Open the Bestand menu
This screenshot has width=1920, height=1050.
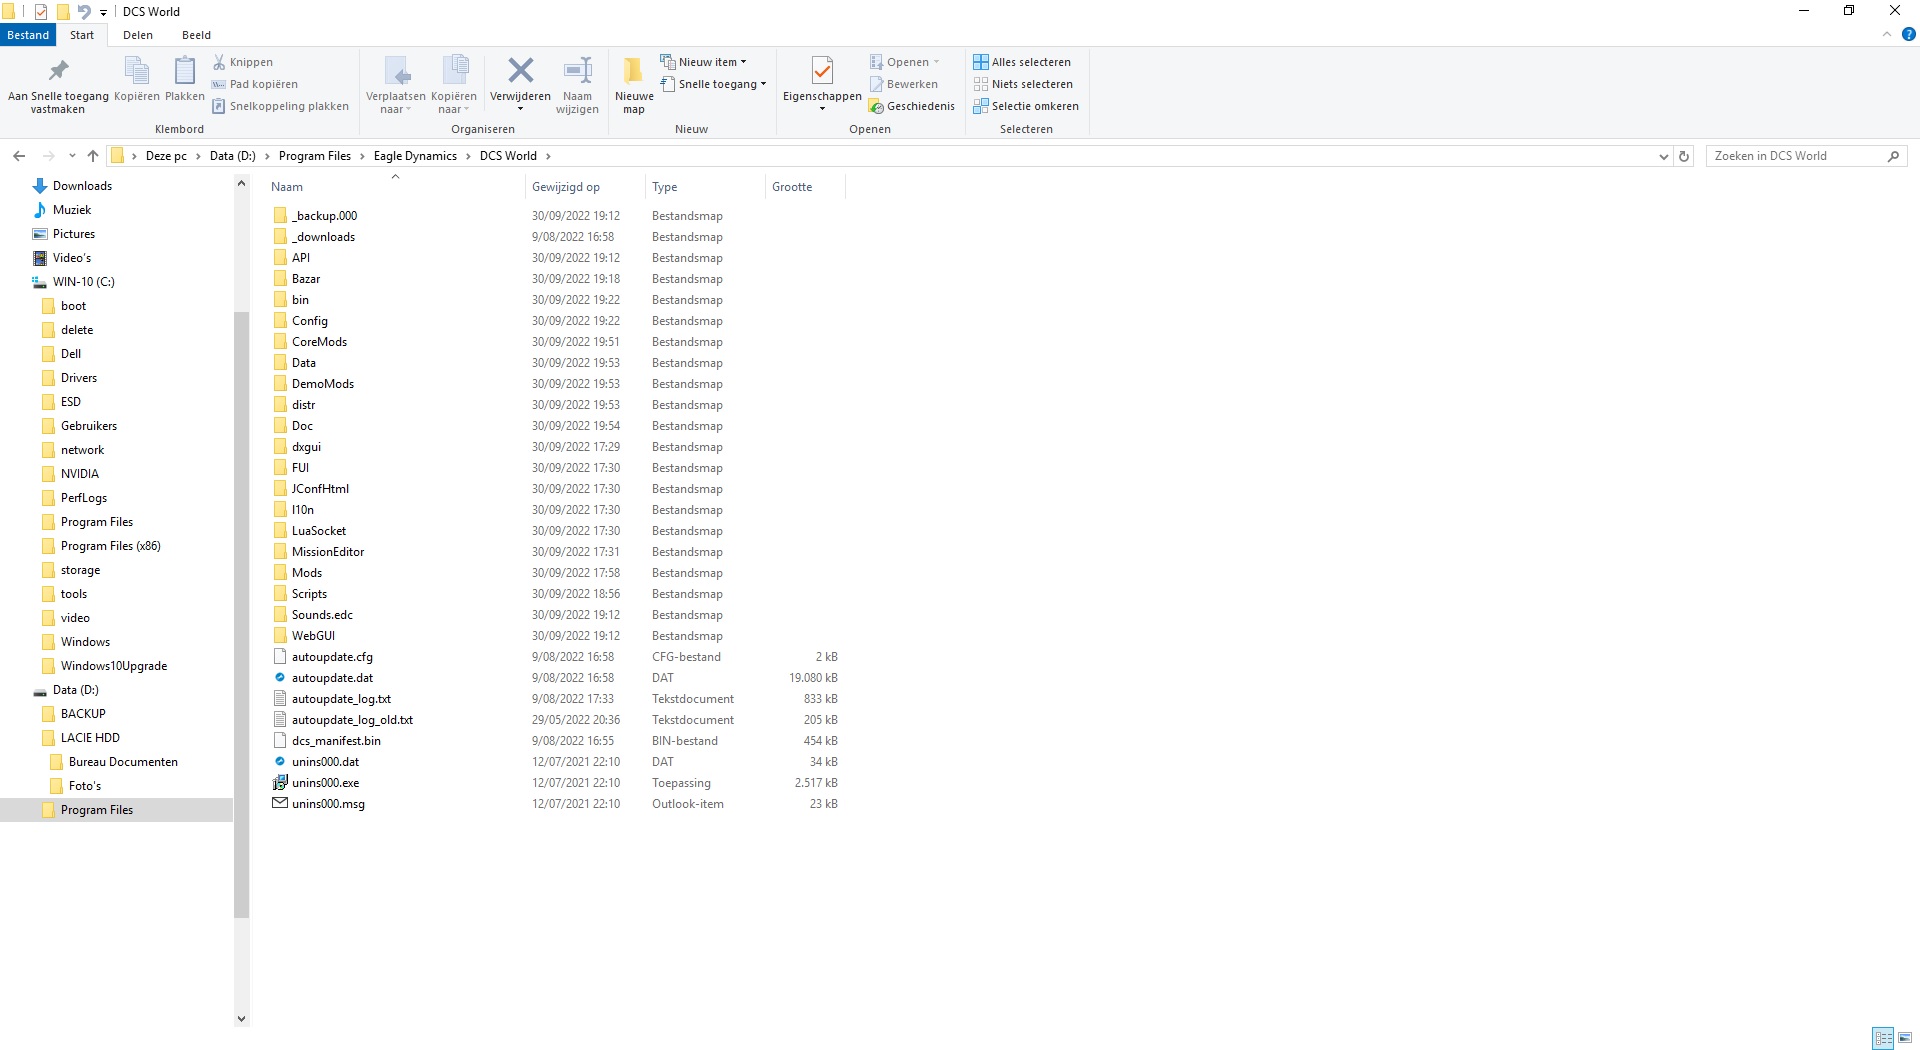click(x=28, y=35)
